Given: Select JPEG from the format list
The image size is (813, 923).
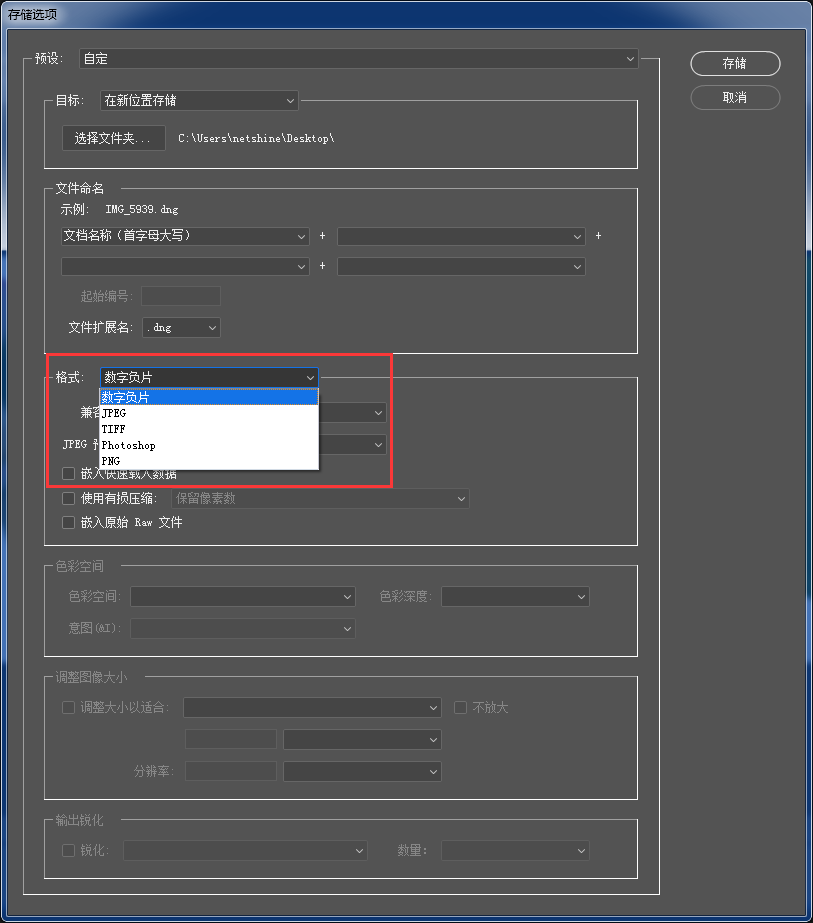Looking at the screenshot, I should click(x=209, y=413).
